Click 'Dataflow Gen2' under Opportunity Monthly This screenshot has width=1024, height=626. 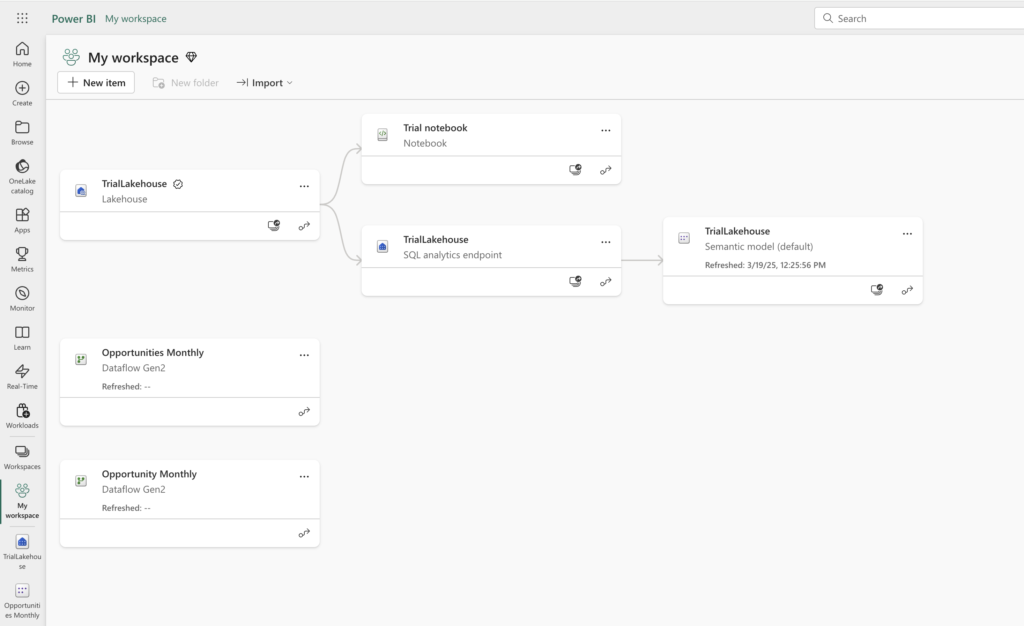click(134, 489)
